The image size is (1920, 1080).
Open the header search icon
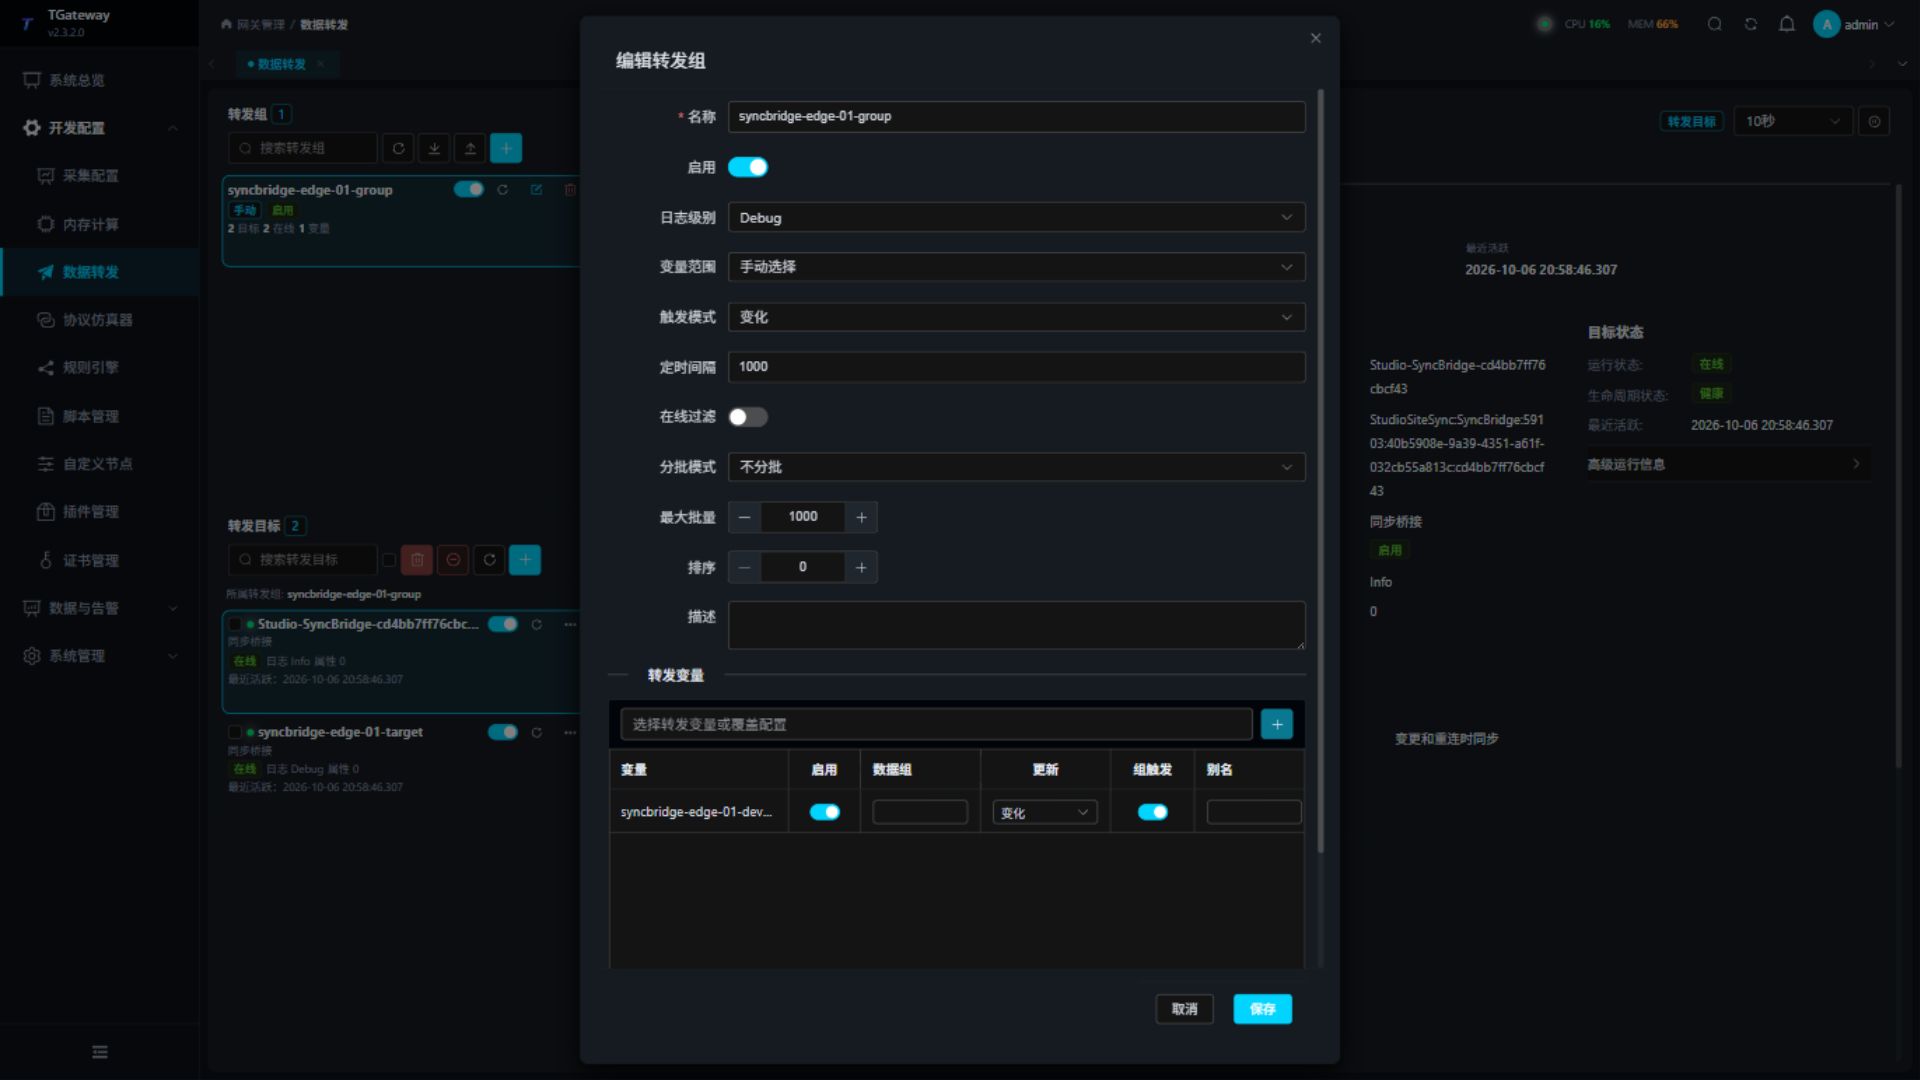pyautogui.click(x=1714, y=24)
